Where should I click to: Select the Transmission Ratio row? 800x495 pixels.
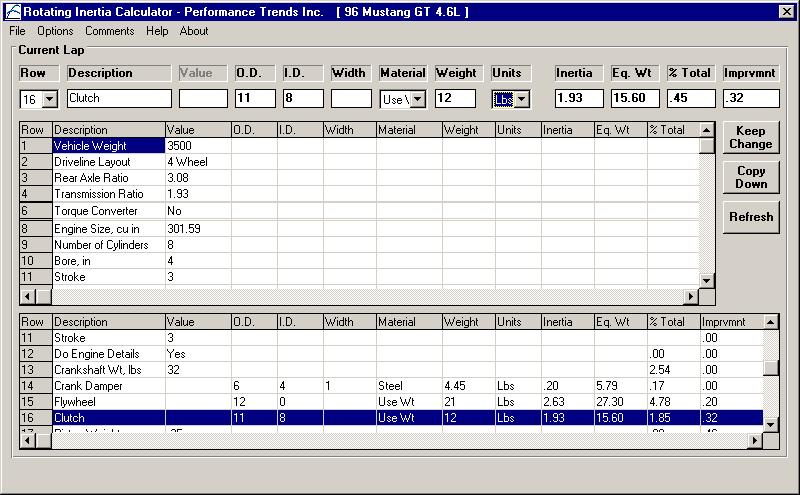tap(359, 194)
